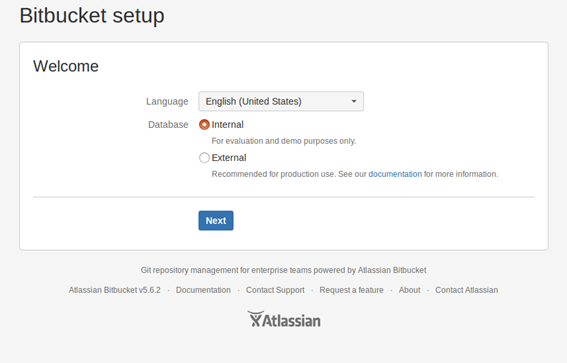This screenshot has width=567, height=363.
Task: Select the External database radio button
Action: tap(204, 158)
